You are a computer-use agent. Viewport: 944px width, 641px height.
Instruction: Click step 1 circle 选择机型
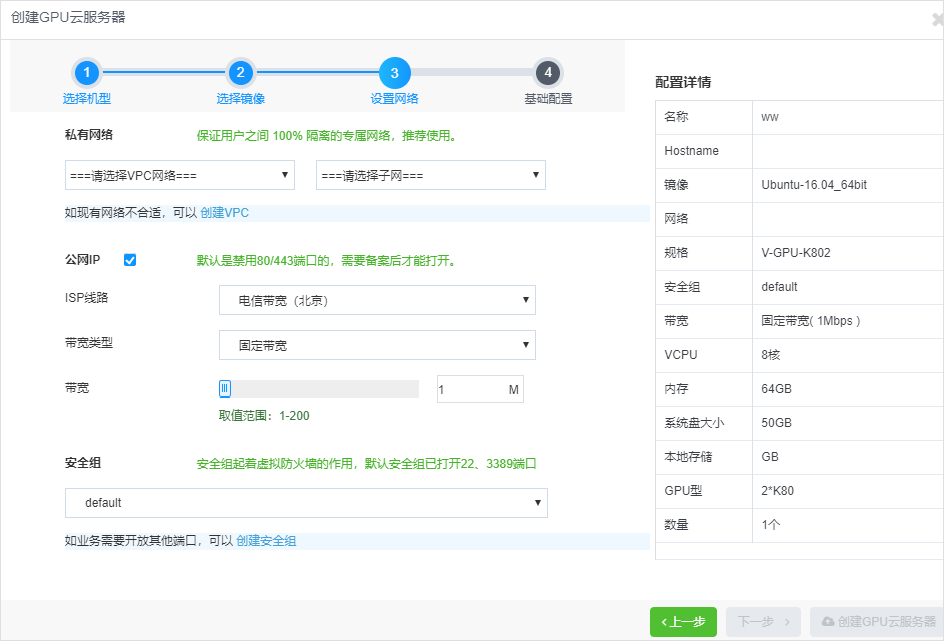[87, 73]
